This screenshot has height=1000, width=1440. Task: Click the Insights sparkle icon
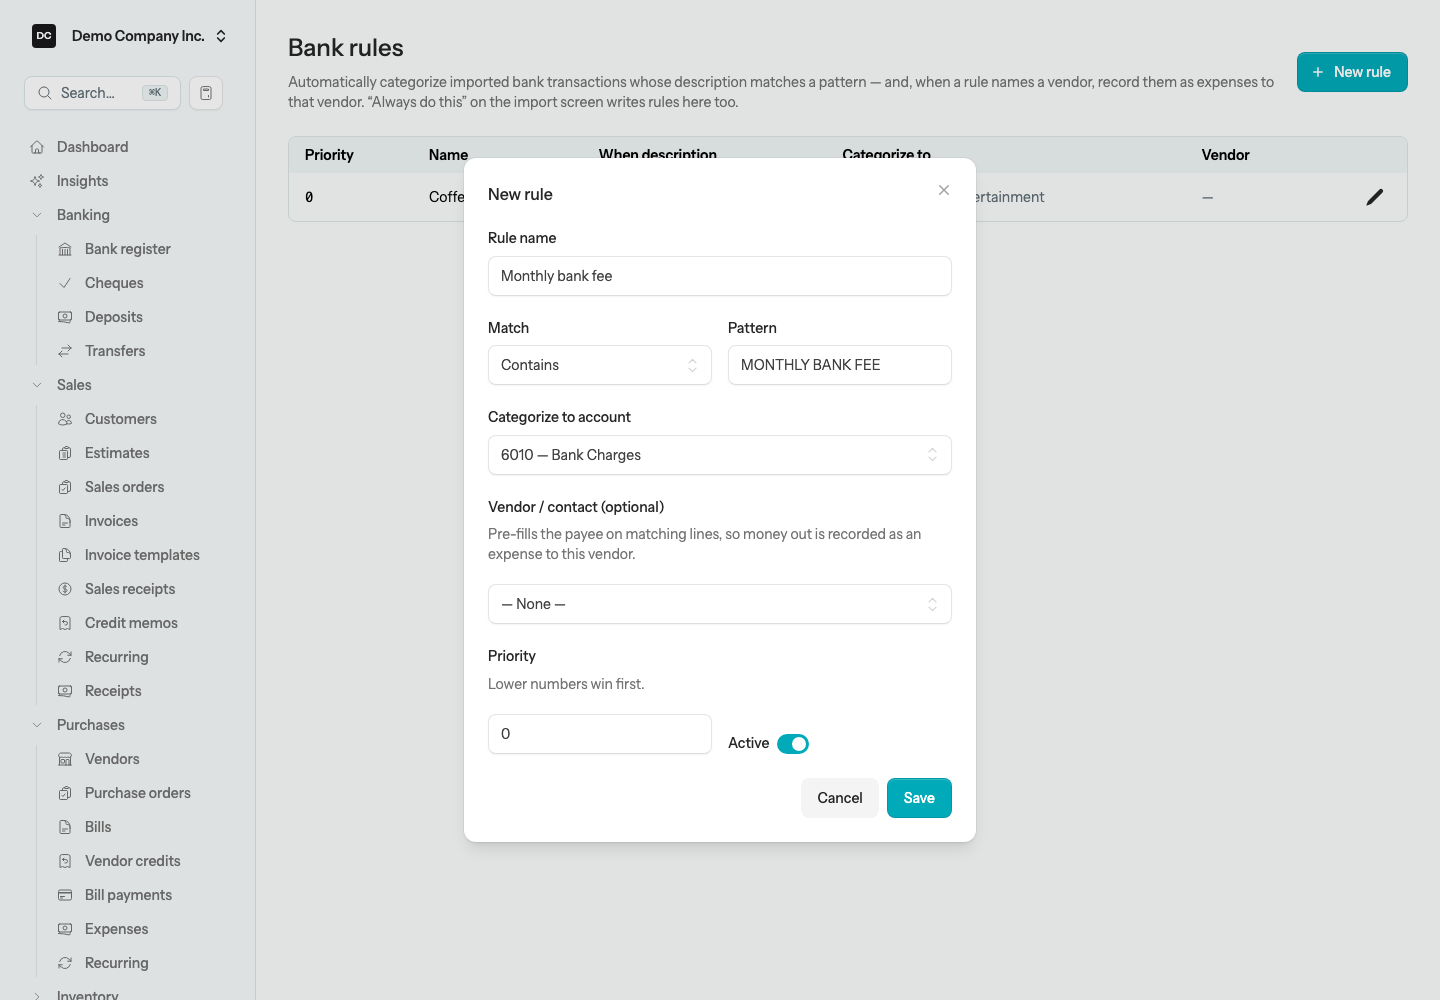37,181
